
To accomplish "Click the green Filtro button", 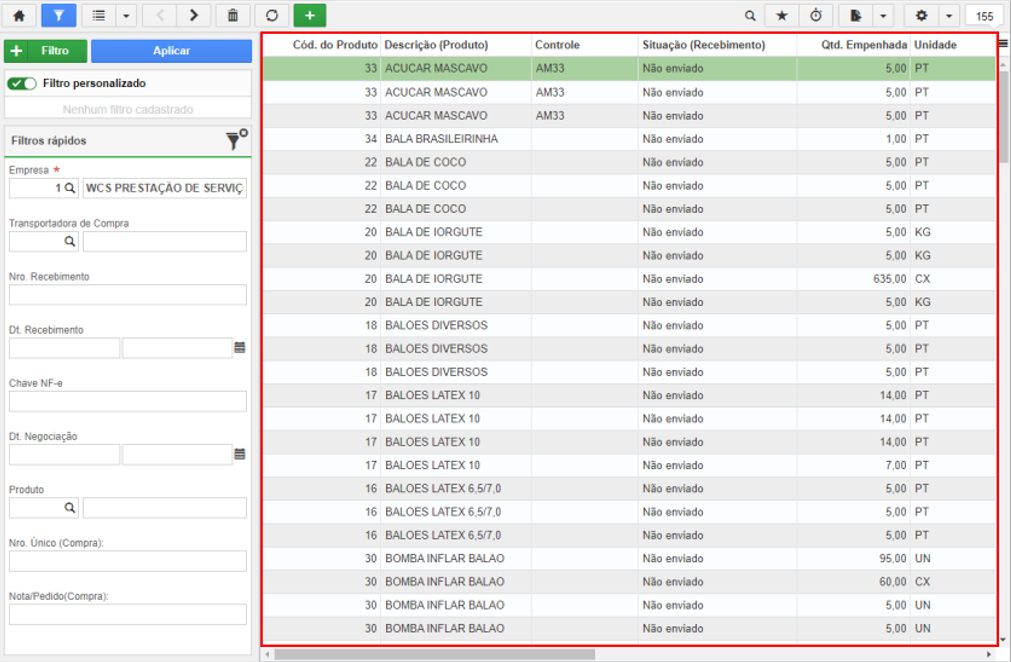I will click(x=46, y=51).
